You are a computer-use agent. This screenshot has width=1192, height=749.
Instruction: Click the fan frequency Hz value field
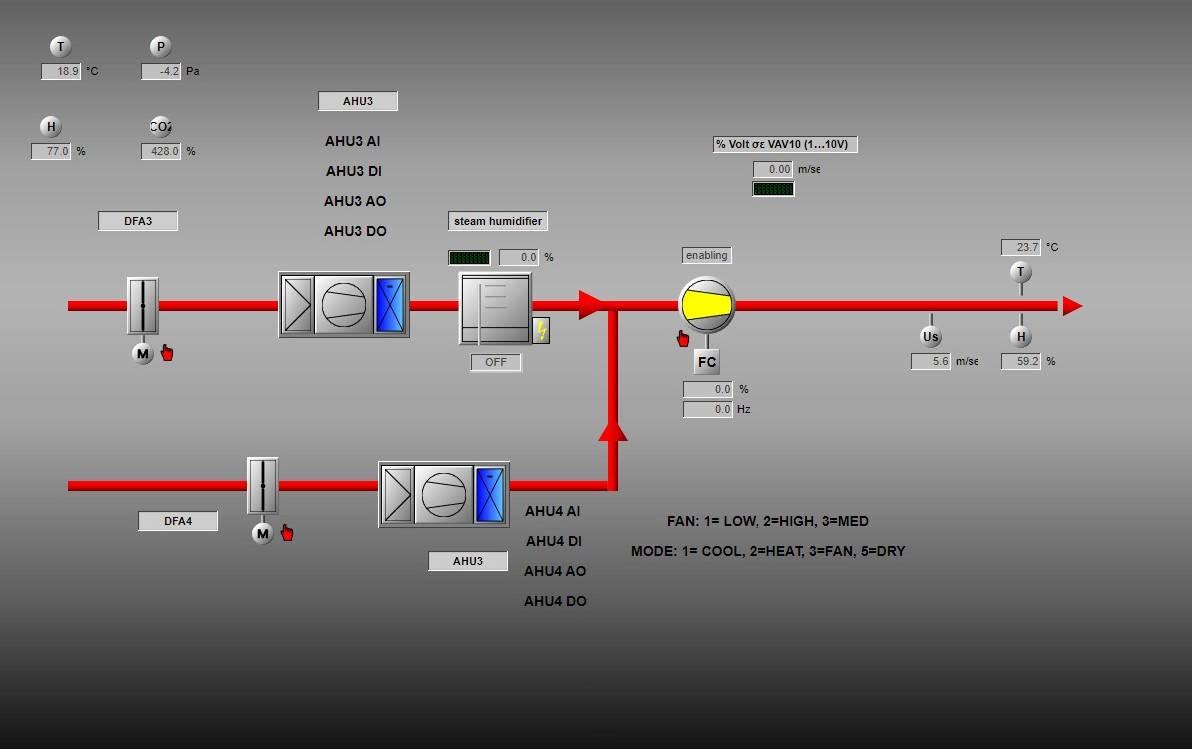[708, 409]
